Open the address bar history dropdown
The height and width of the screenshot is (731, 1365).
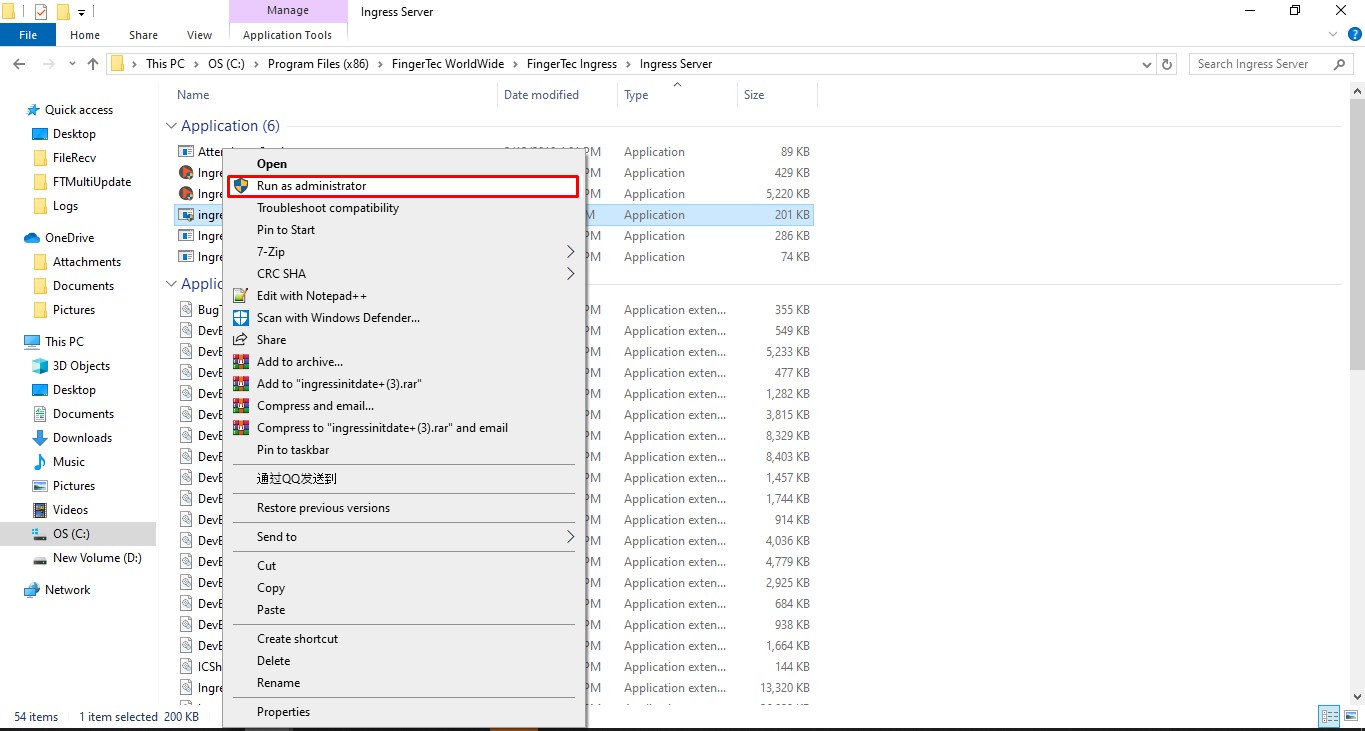(x=1146, y=64)
